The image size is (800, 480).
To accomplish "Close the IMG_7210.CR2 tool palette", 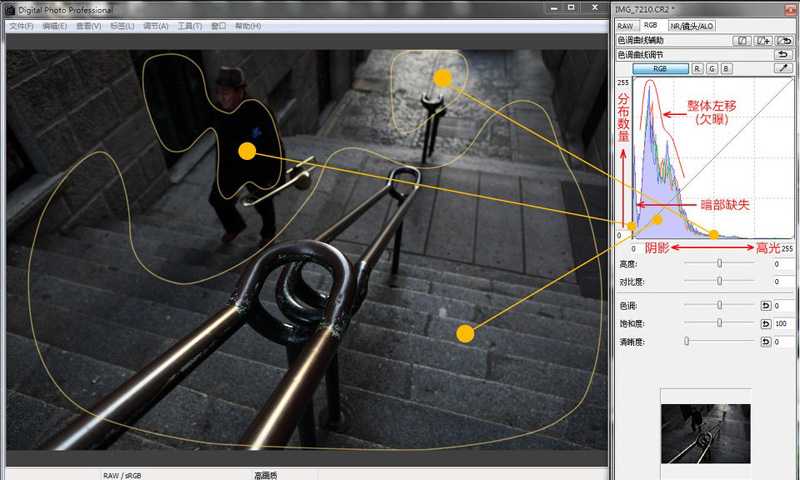I will coord(790,9).
